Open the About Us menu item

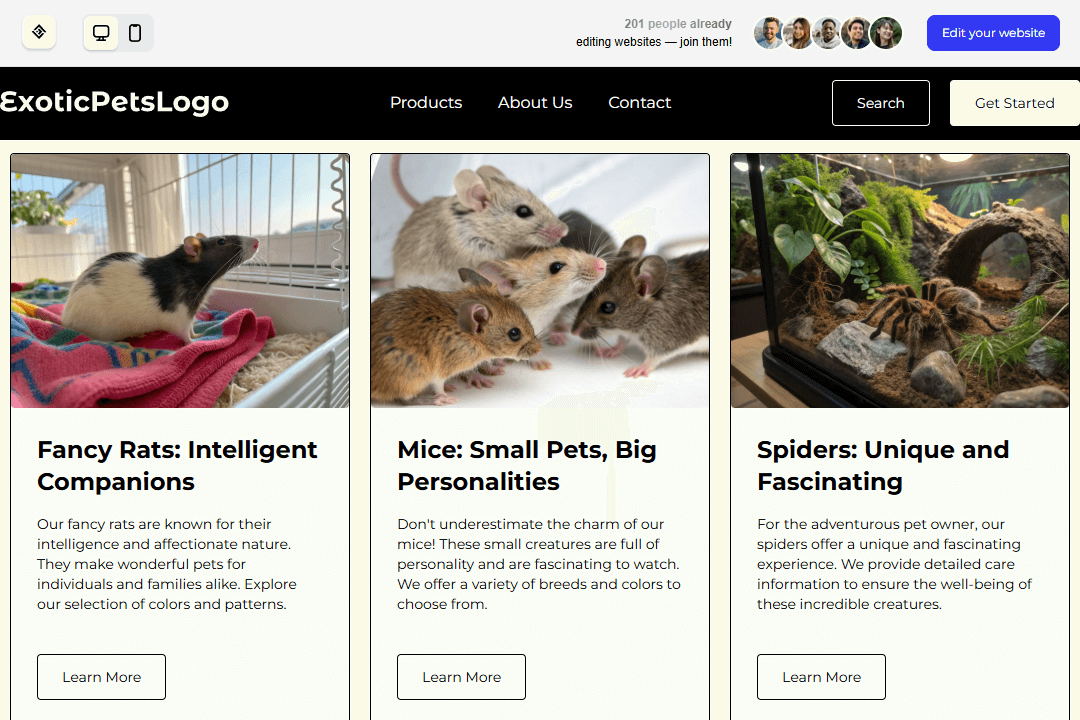coord(535,103)
